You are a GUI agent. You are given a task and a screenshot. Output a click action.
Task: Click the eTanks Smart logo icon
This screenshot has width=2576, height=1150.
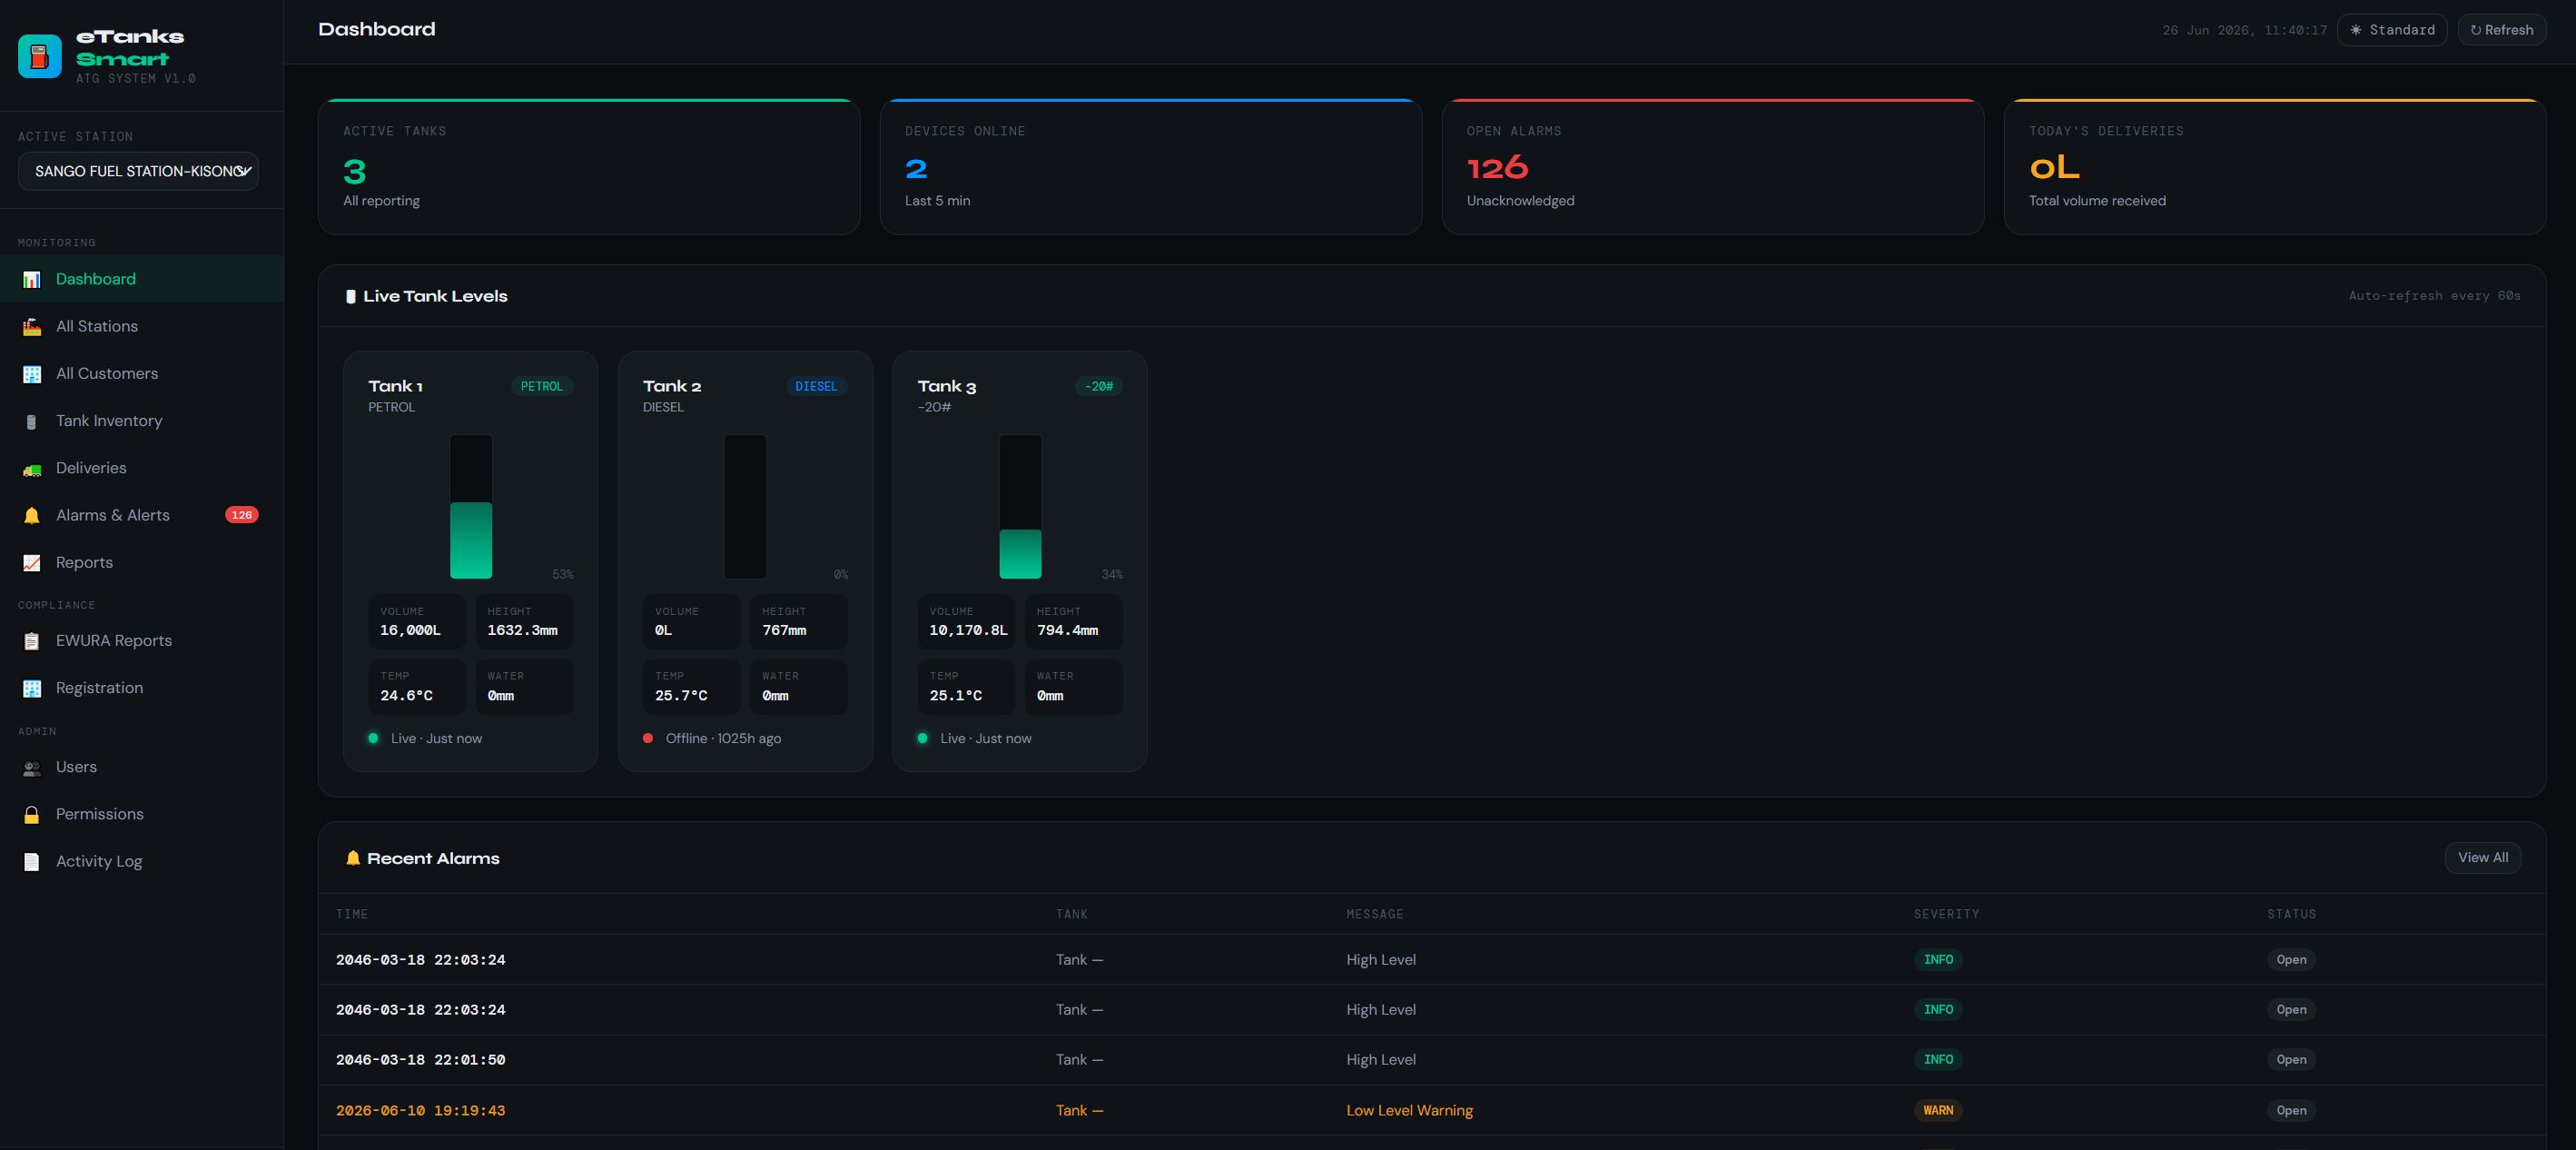click(40, 56)
